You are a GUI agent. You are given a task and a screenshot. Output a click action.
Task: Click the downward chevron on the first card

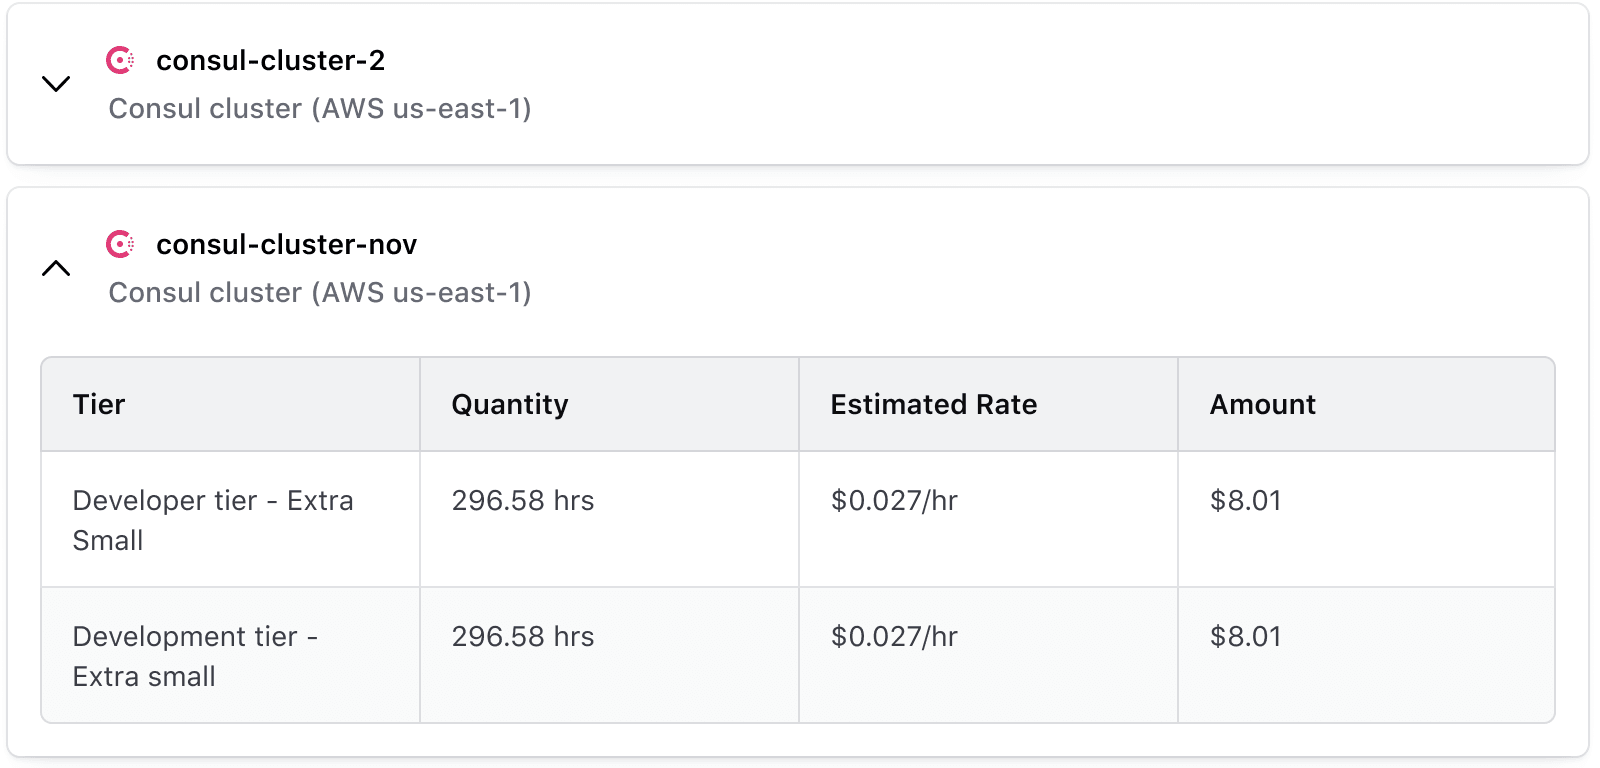56,84
